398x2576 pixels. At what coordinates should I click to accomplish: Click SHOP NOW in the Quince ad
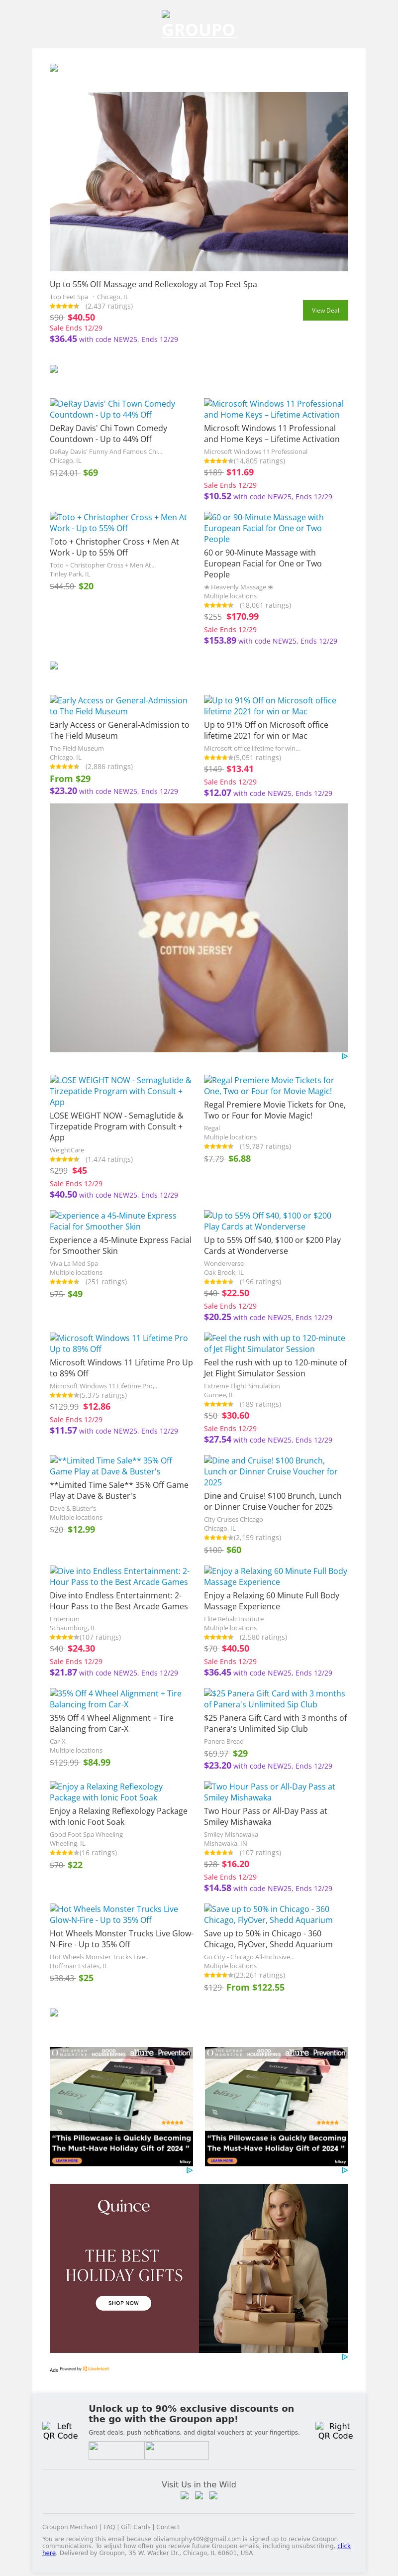click(123, 2302)
